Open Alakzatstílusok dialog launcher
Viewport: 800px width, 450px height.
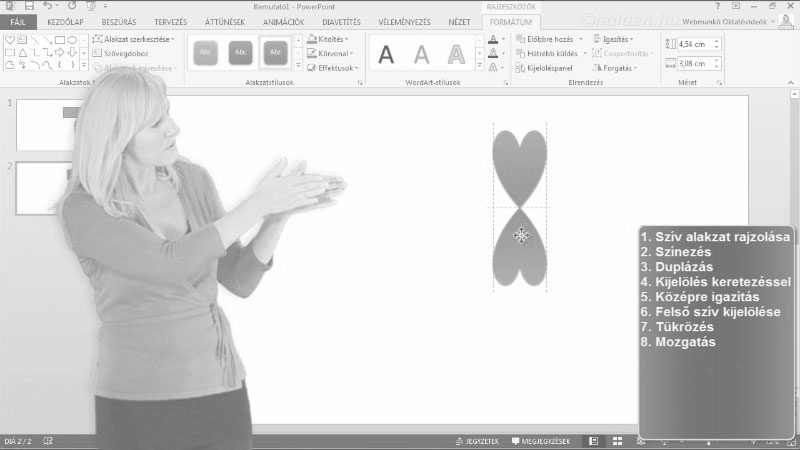[360, 83]
